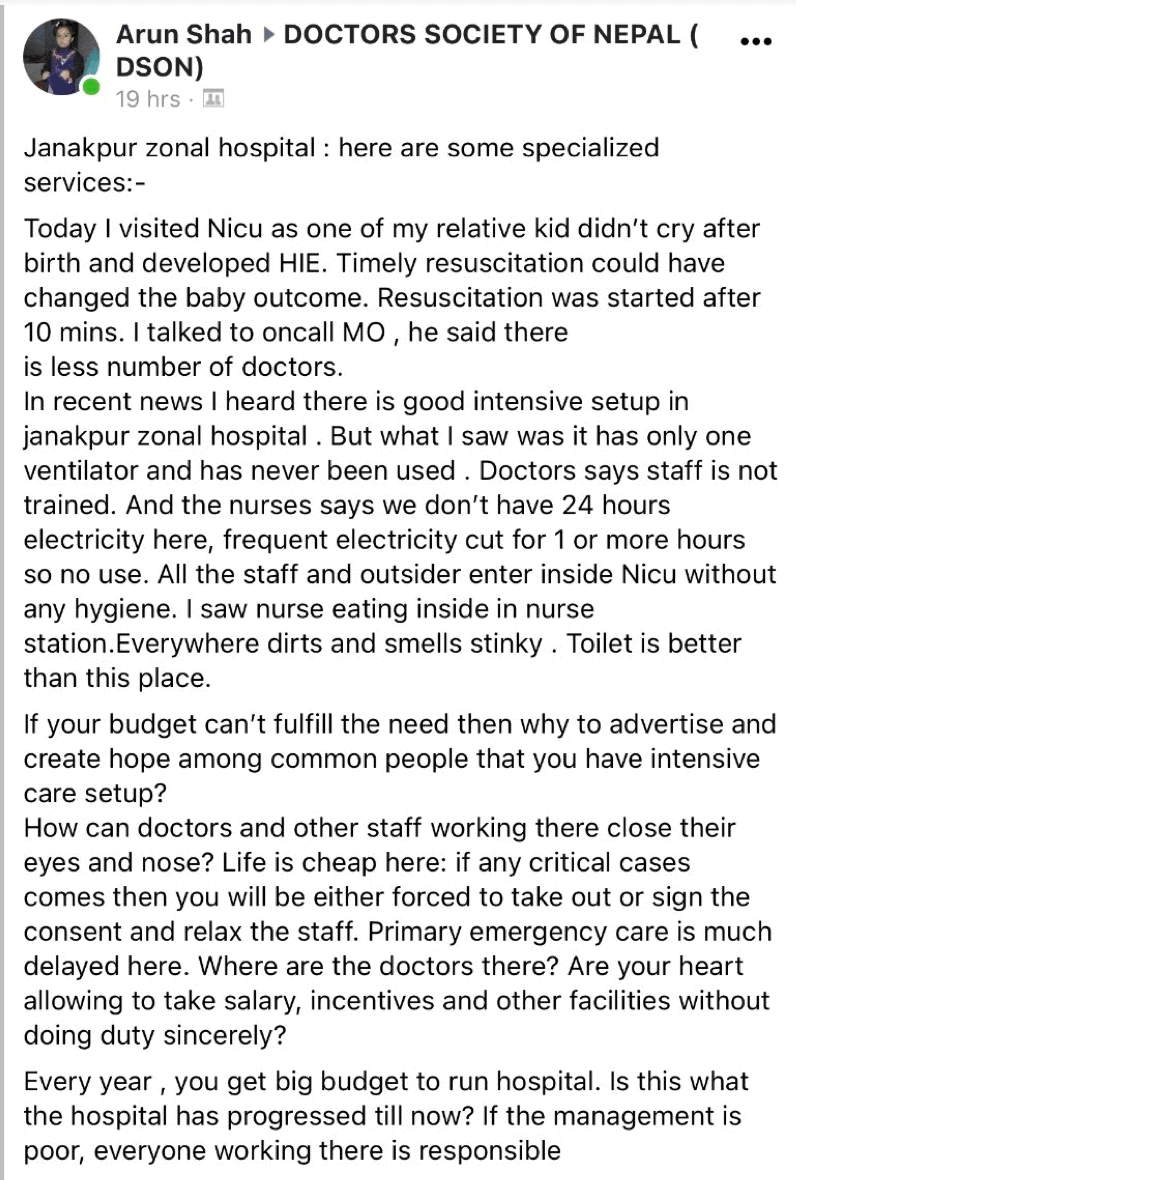The width and height of the screenshot is (1152, 1180).
Task: Click the 'is less number of doctors.' line
Action: pos(183,366)
